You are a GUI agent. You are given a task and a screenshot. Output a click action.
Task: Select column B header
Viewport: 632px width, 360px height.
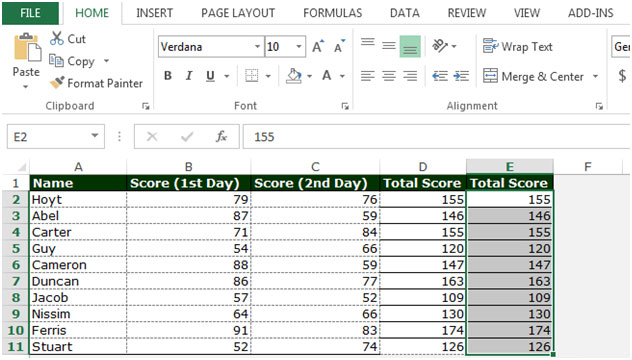189,167
